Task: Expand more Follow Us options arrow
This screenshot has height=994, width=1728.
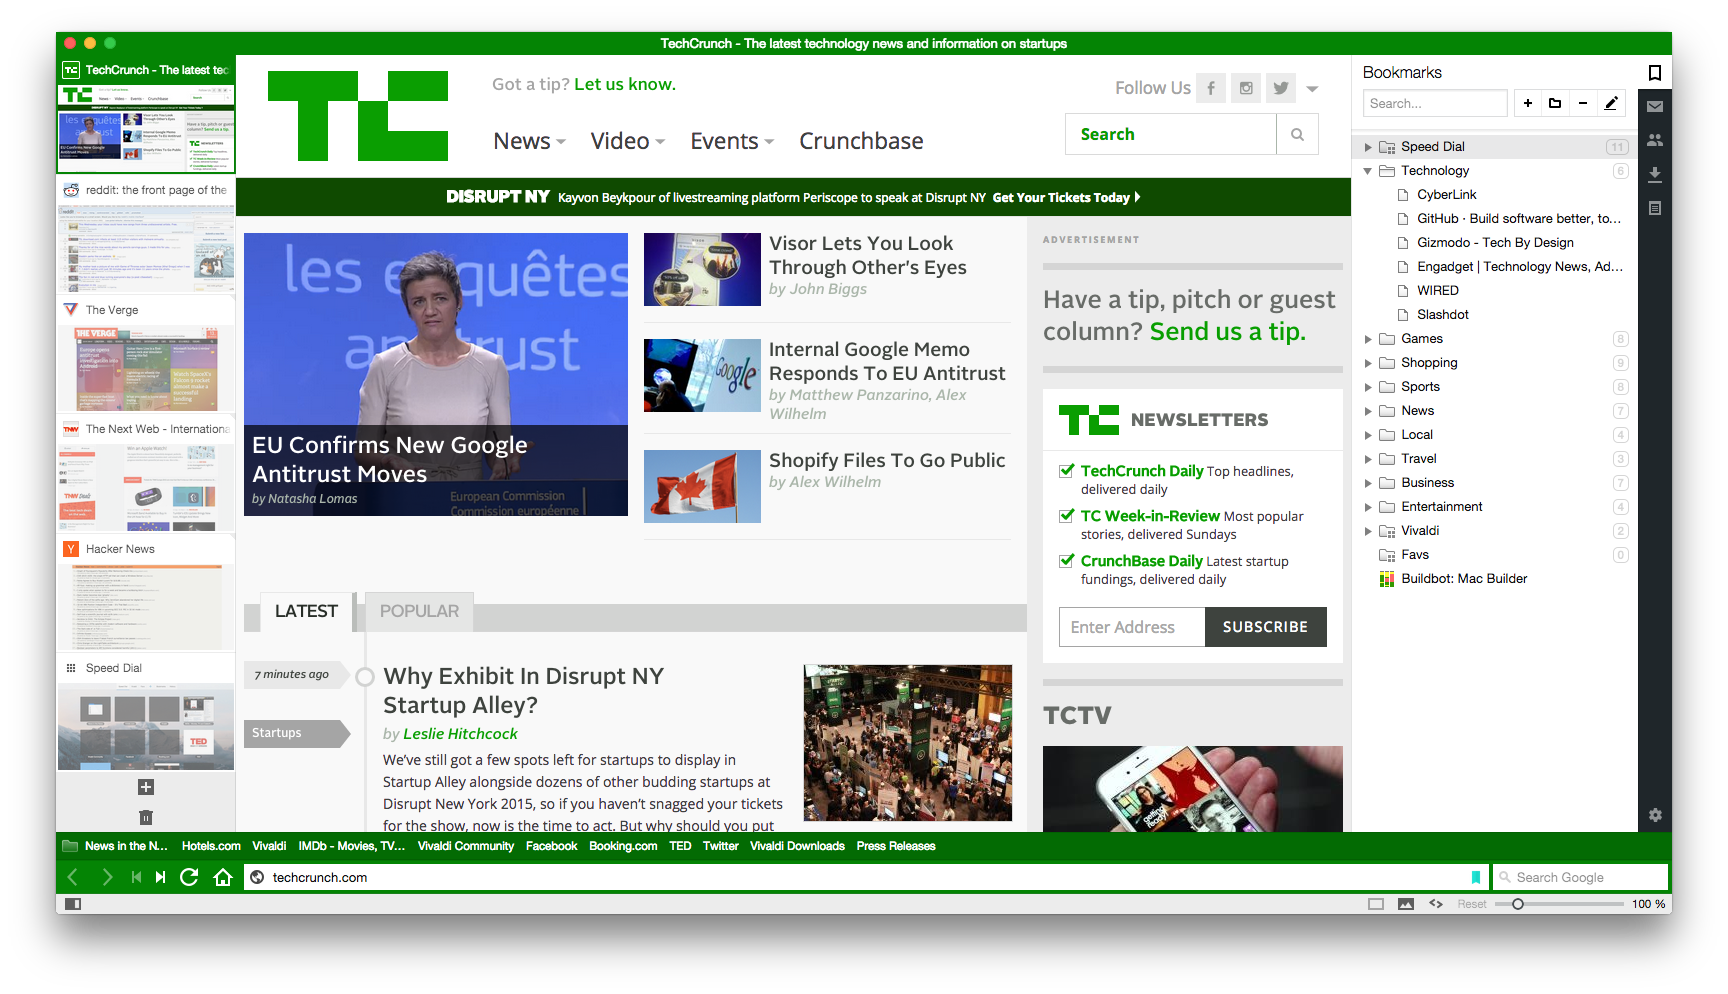Action: 1313,89
